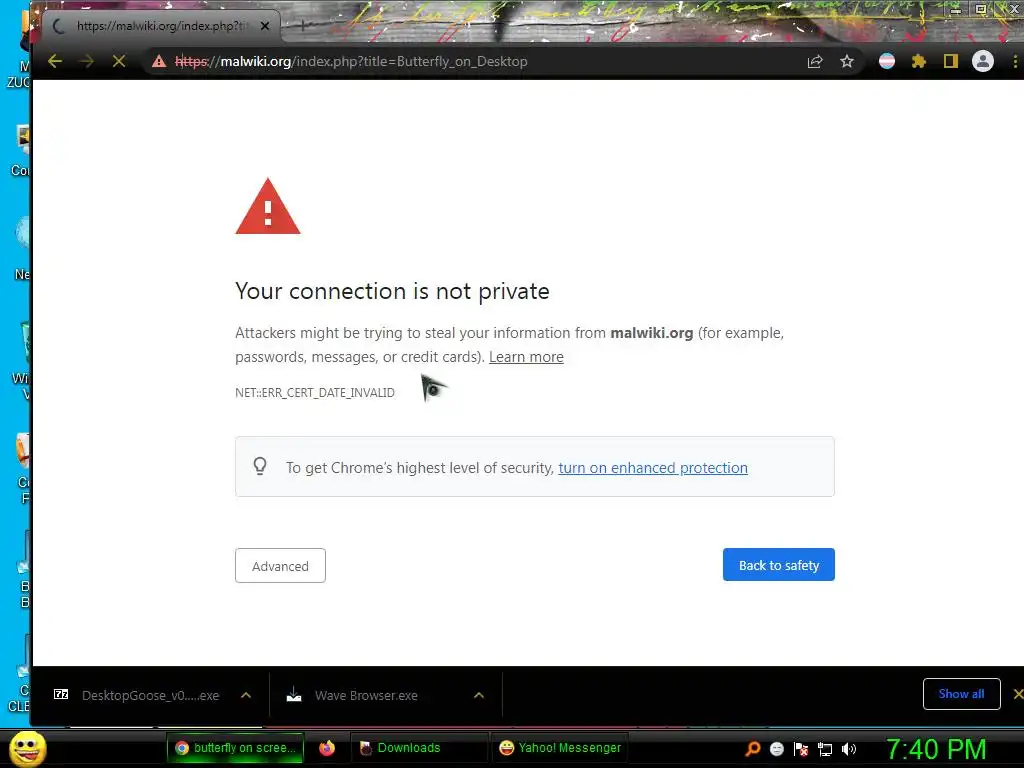Go back using the browser back arrow
1024x768 pixels.
click(55, 61)
